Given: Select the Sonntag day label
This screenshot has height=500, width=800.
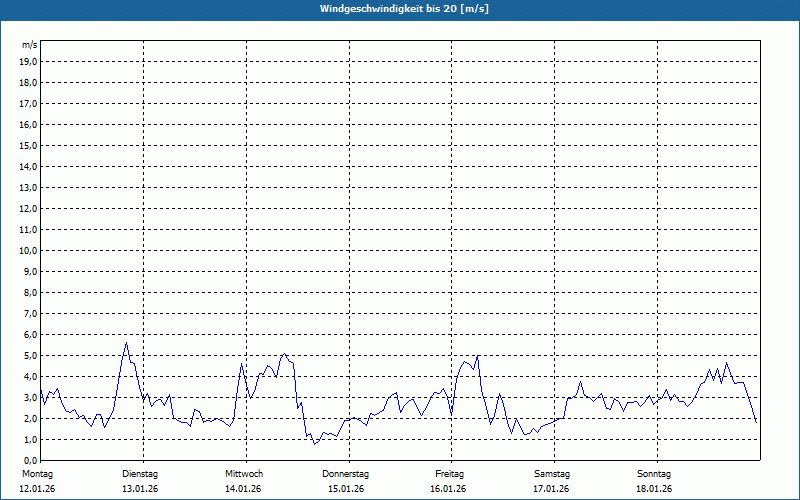Looking at the screenshot, I should pyautogui.click(x=654, y=473).
